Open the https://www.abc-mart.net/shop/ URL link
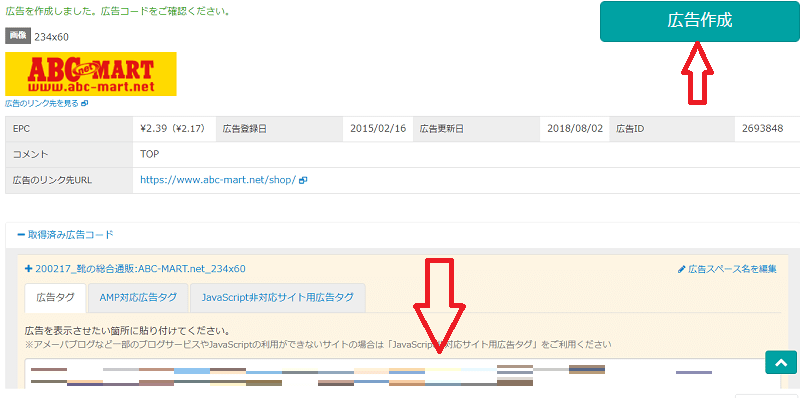800x398 pixels. coord(218,180)
